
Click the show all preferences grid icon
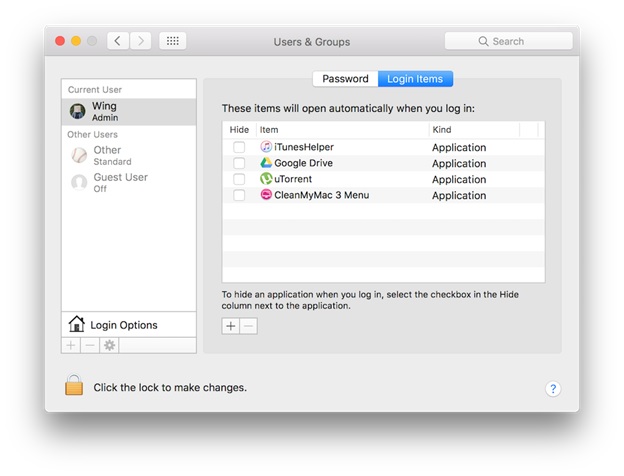(172, 41)
